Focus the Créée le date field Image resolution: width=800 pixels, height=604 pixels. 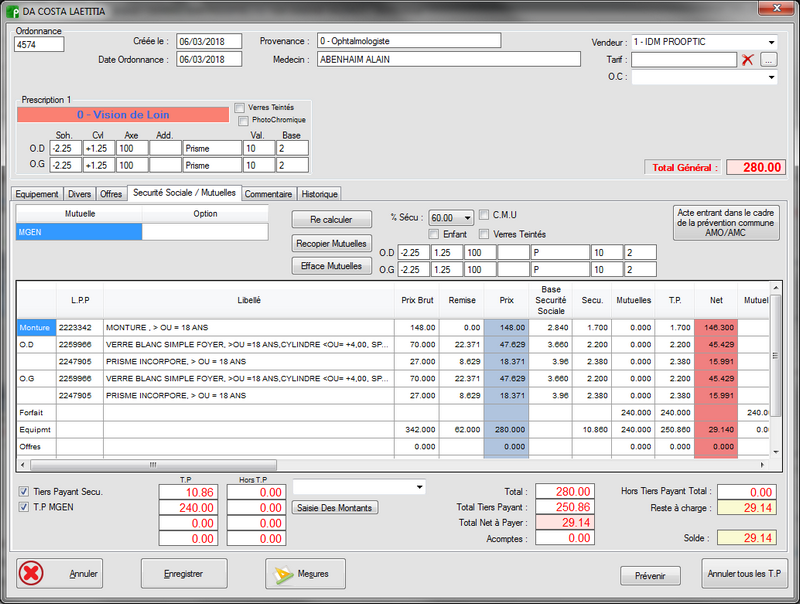[209, 41]
